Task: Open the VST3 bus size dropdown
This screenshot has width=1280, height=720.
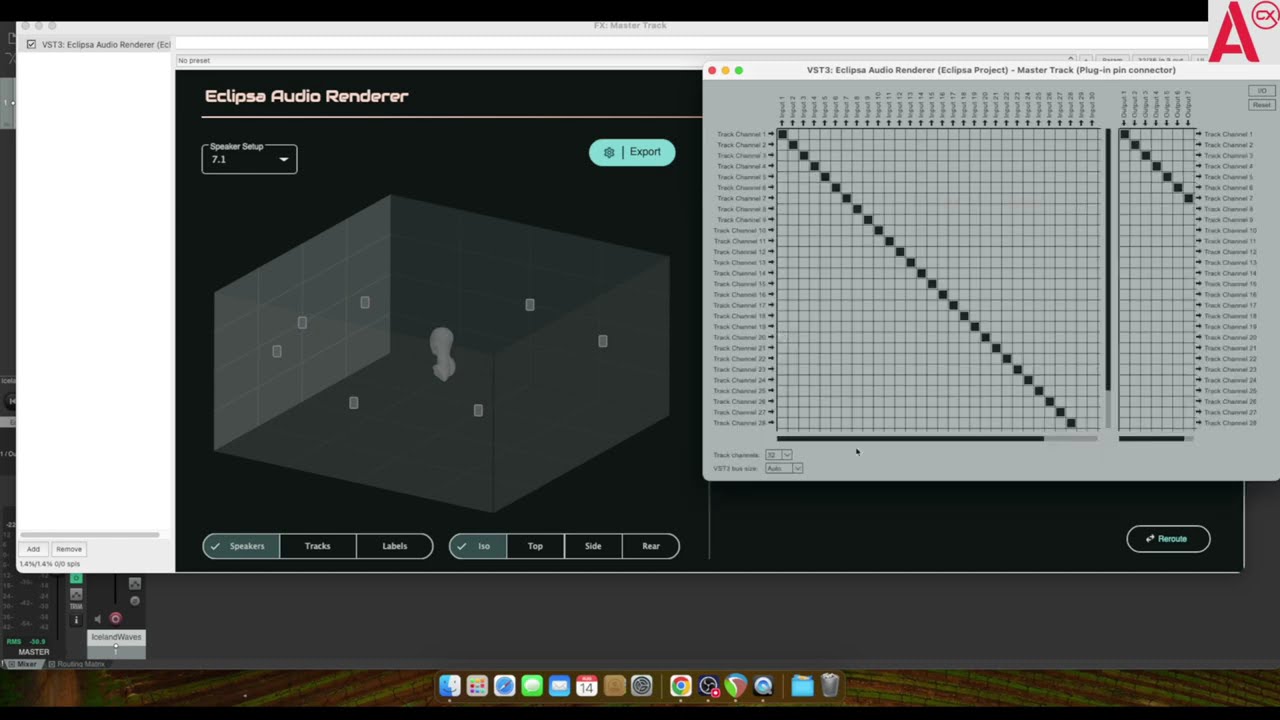Action: pos(784,468)
